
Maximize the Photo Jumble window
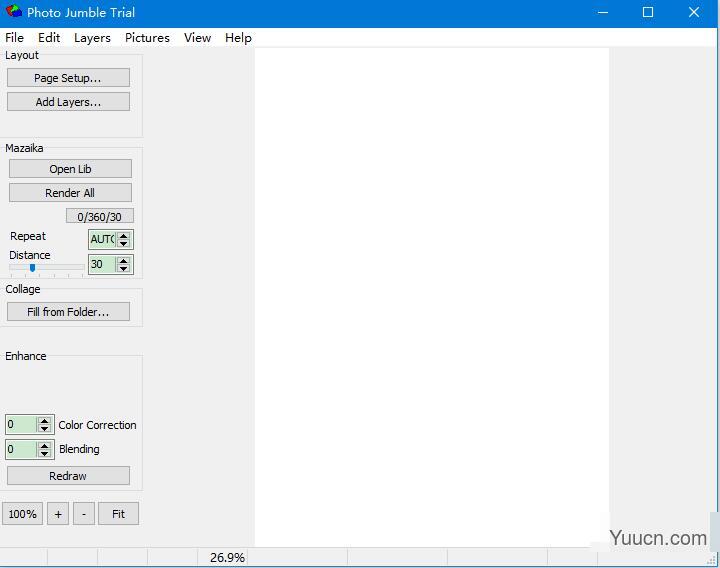(x=648, y=12)
